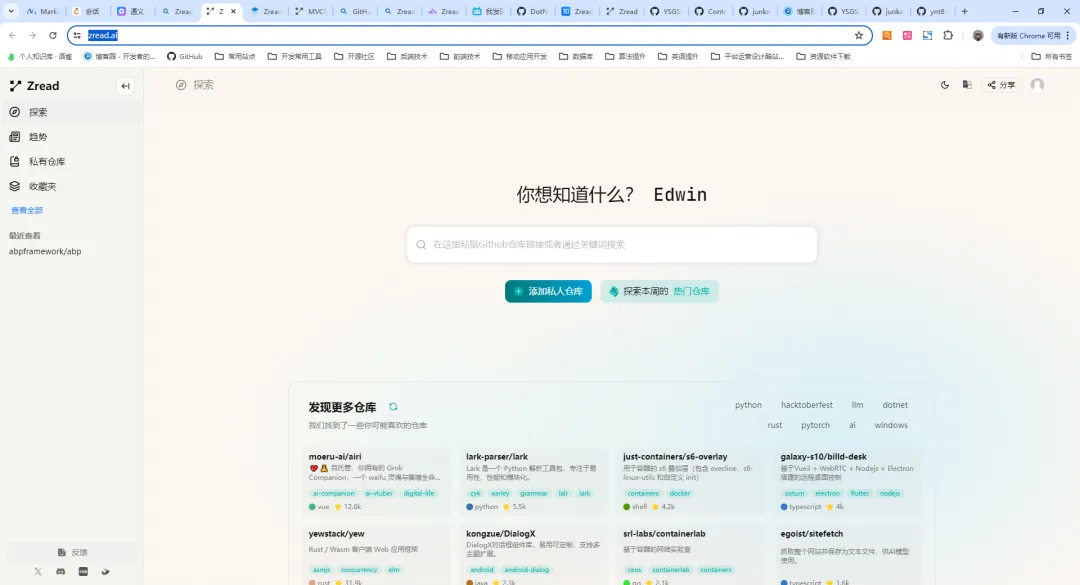This screenshot has height=585, width=1080.
Task: Go to 趋势 in the sidebar
Action: coord(38,137)
